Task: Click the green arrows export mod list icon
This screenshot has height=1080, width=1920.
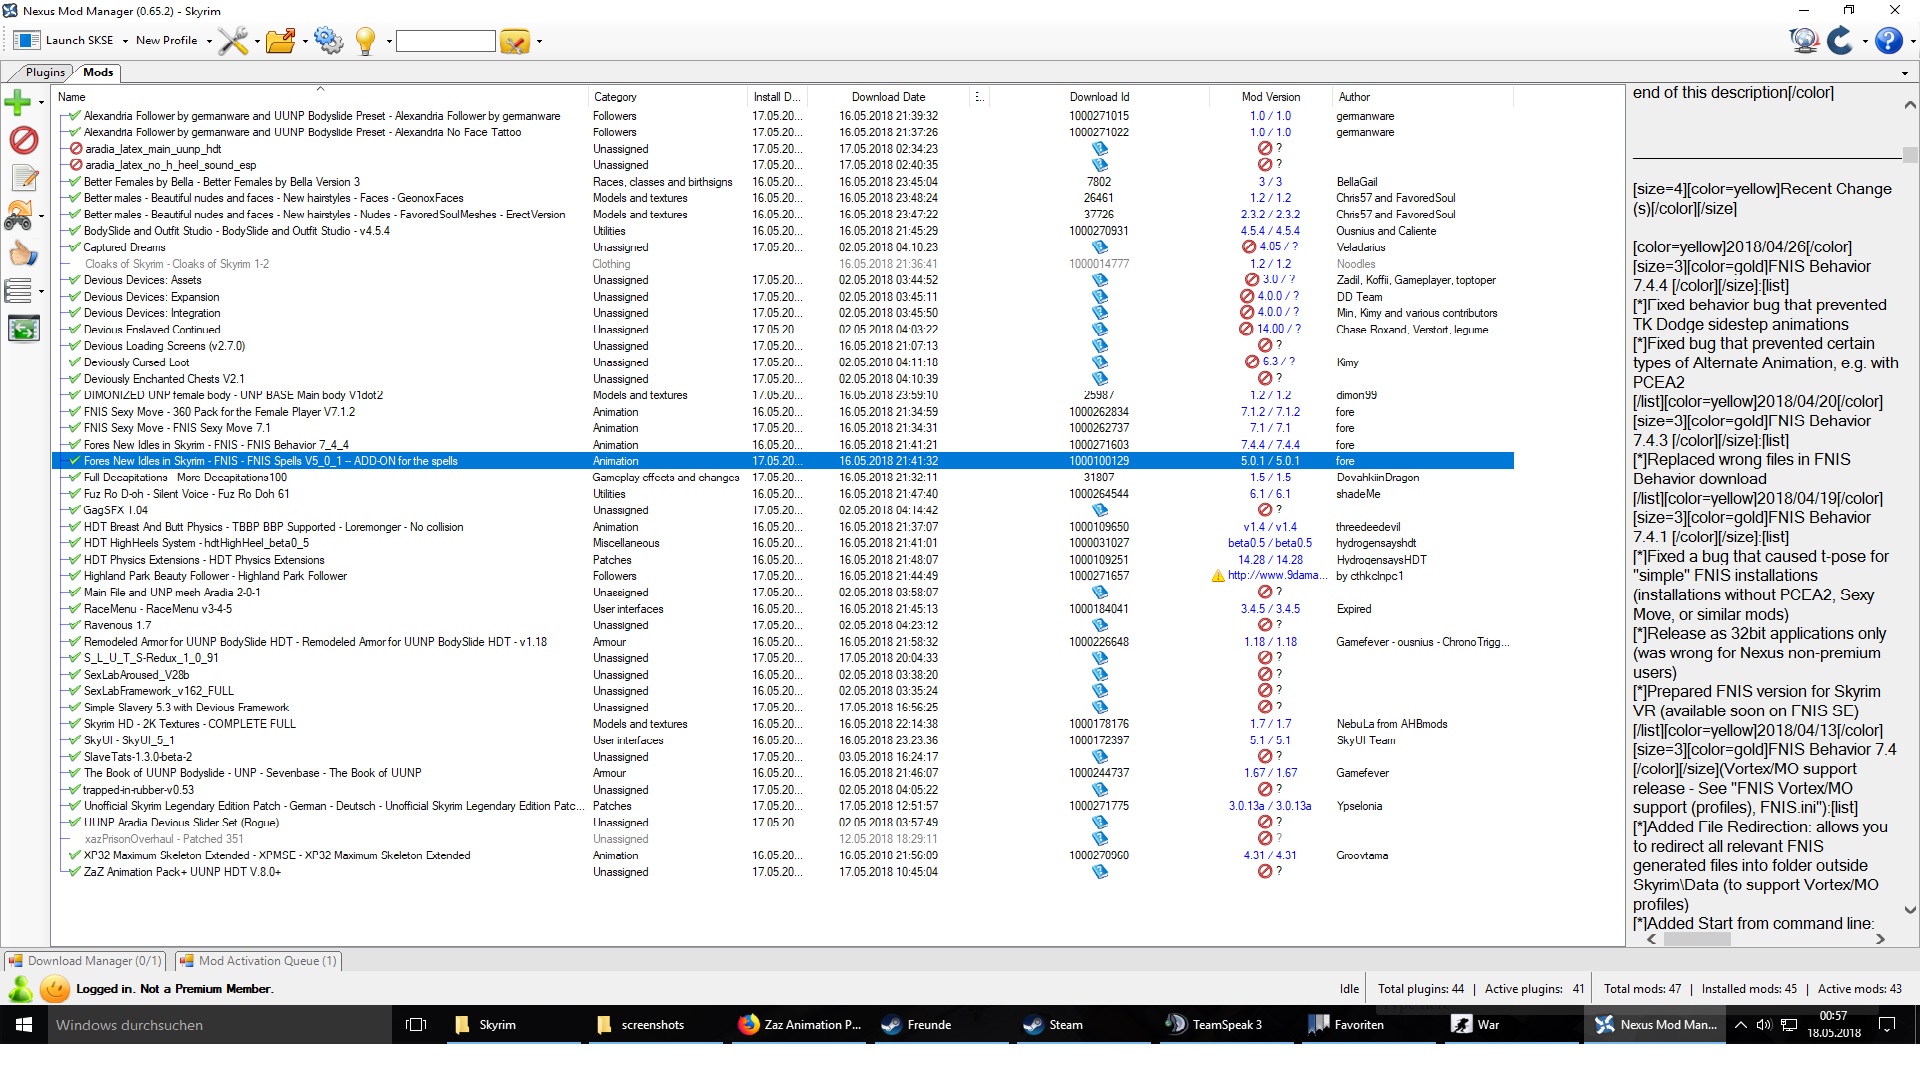Action: [24, 329]
